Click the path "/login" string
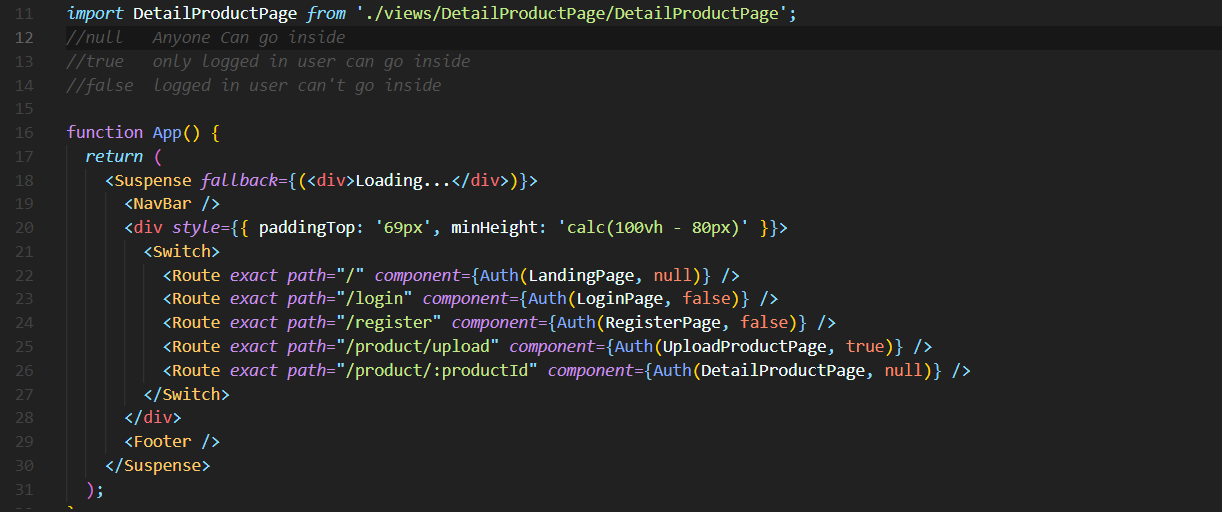Viewport: 1222px width, 512px height. pyautogui.click(x=375, y=300)
